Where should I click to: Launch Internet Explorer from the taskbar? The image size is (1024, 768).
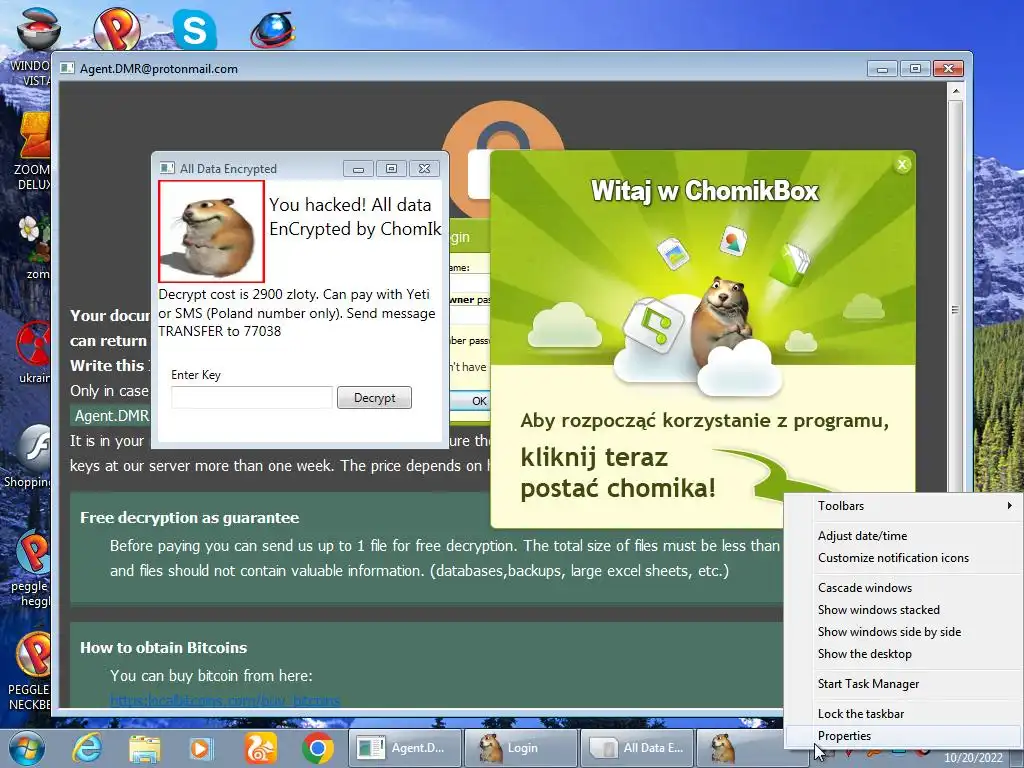87,748
